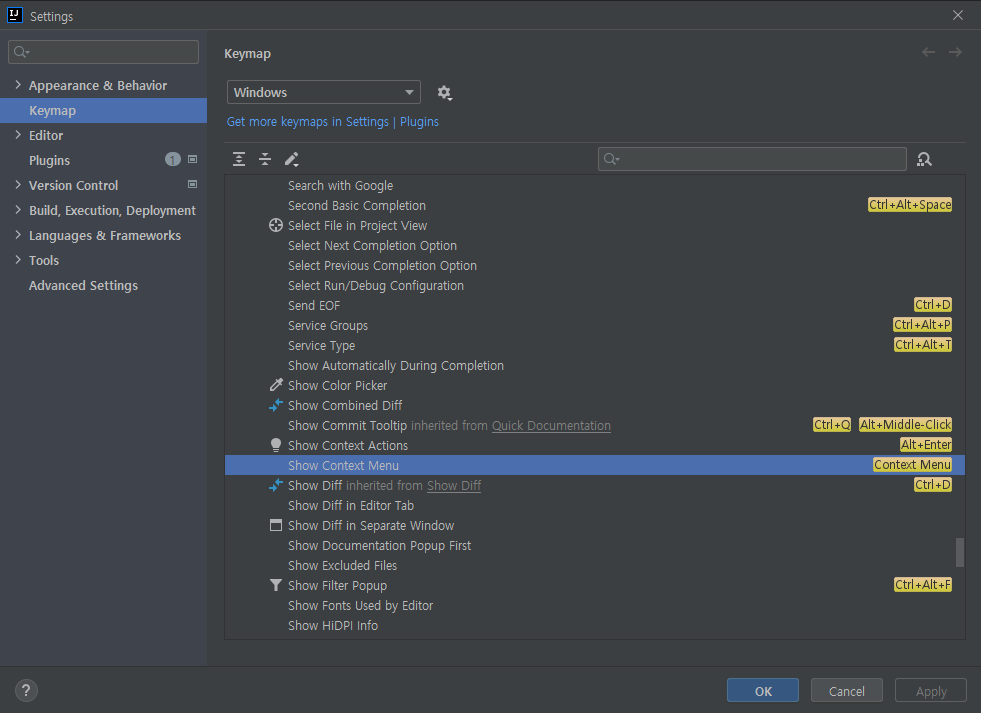Select the Show Excluded Files action

coord(594,566)
